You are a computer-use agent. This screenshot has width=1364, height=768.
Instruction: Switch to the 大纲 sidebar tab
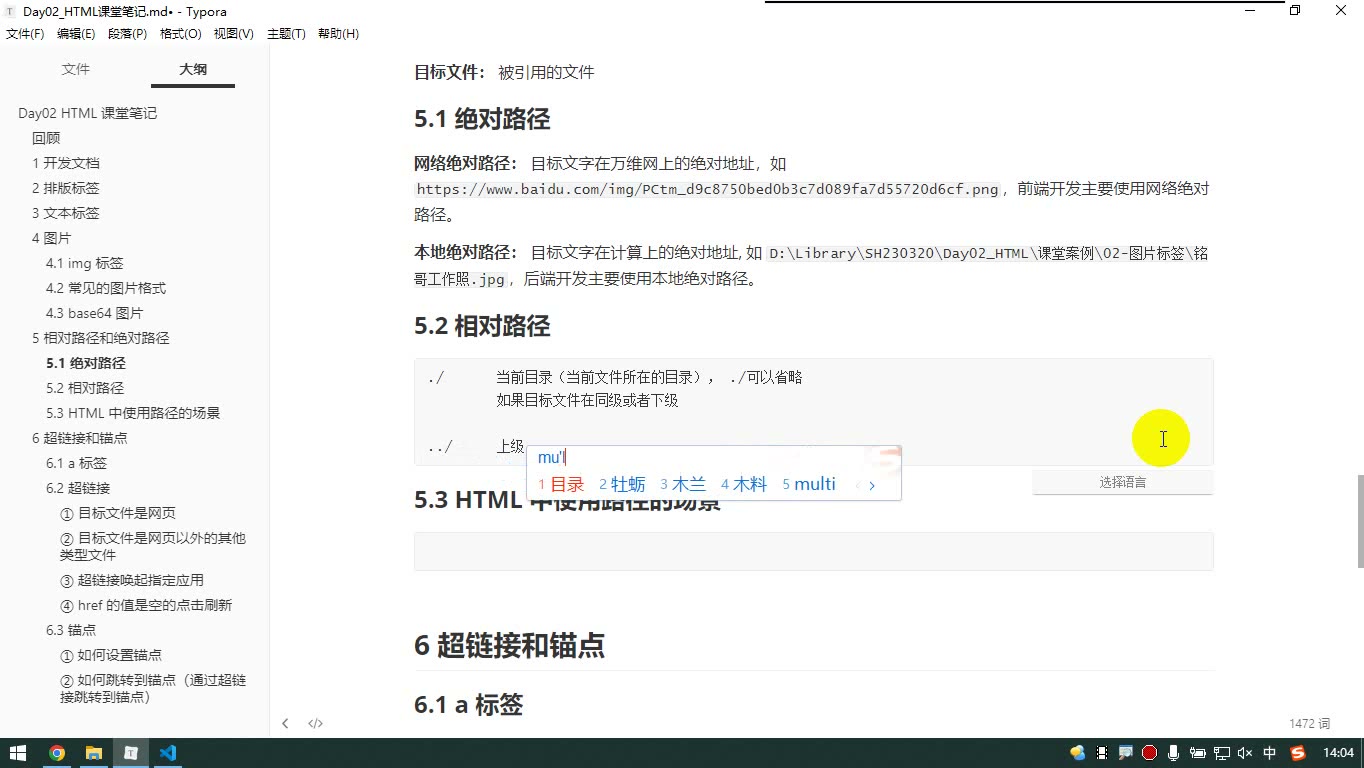[x=193, y=69]
